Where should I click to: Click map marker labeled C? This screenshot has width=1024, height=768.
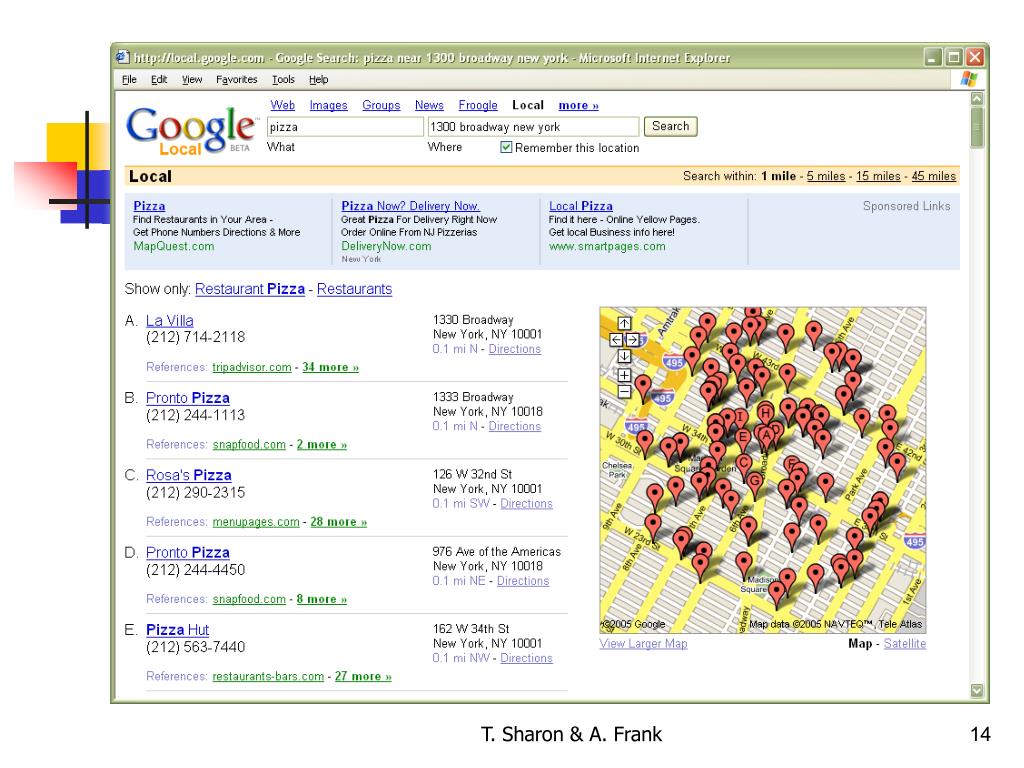click(743, 463)
